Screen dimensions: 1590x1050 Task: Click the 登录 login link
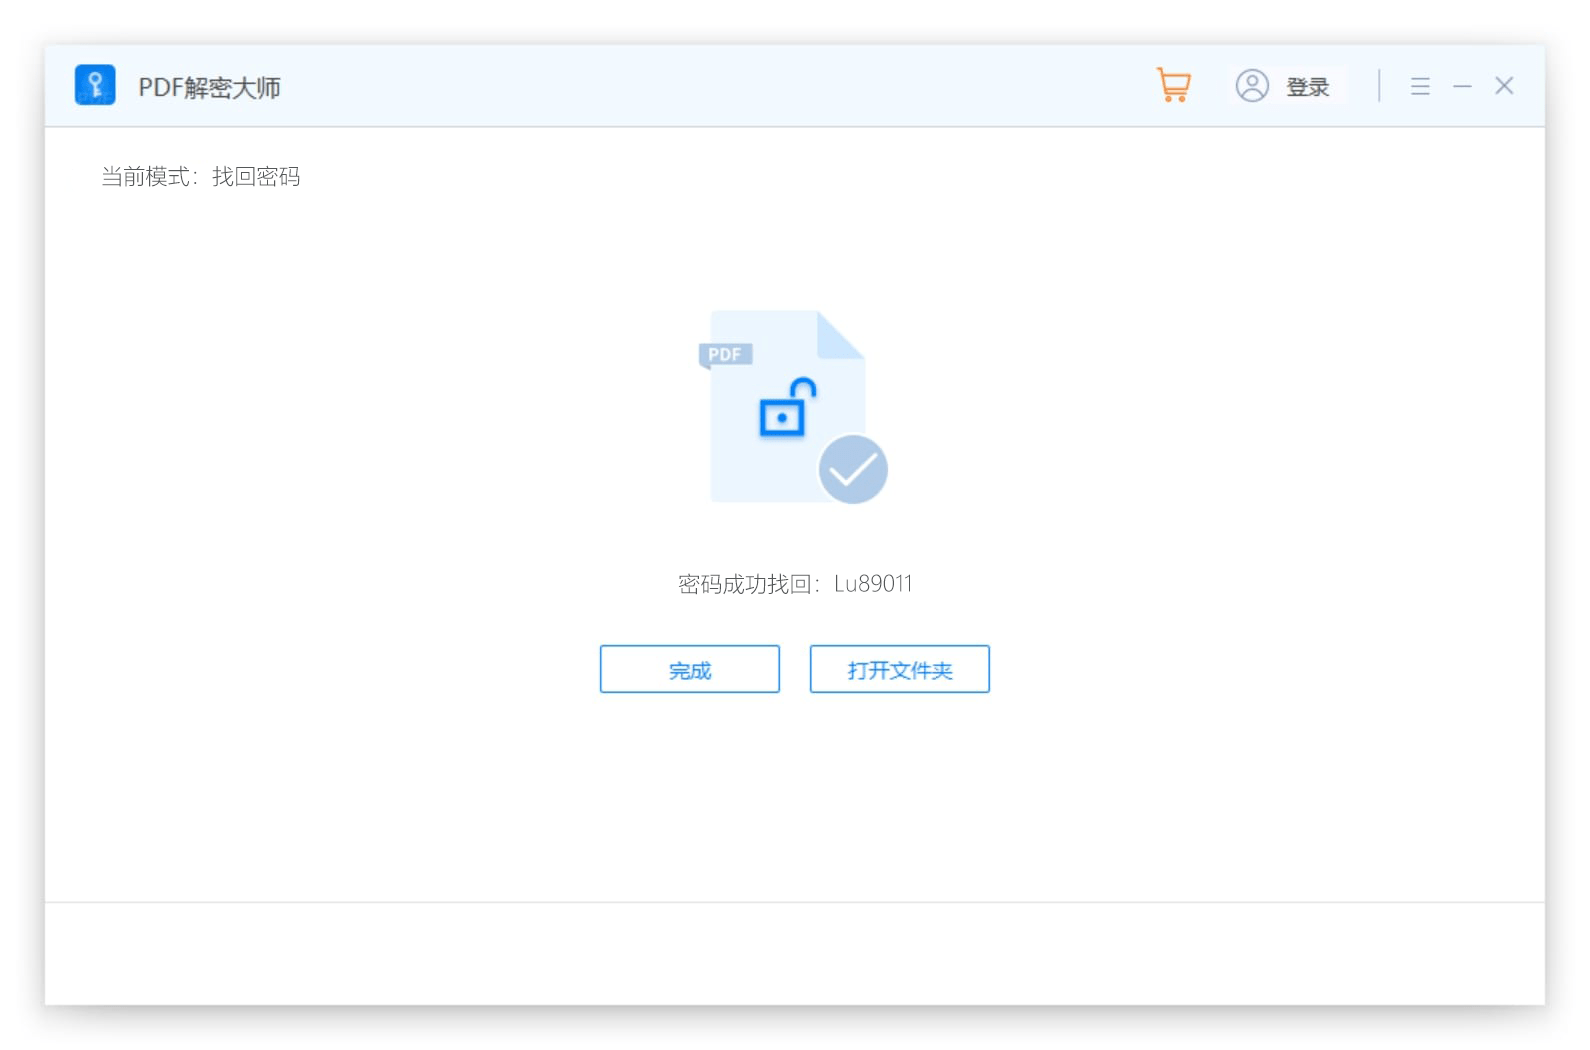click(x=1307, y=87)
